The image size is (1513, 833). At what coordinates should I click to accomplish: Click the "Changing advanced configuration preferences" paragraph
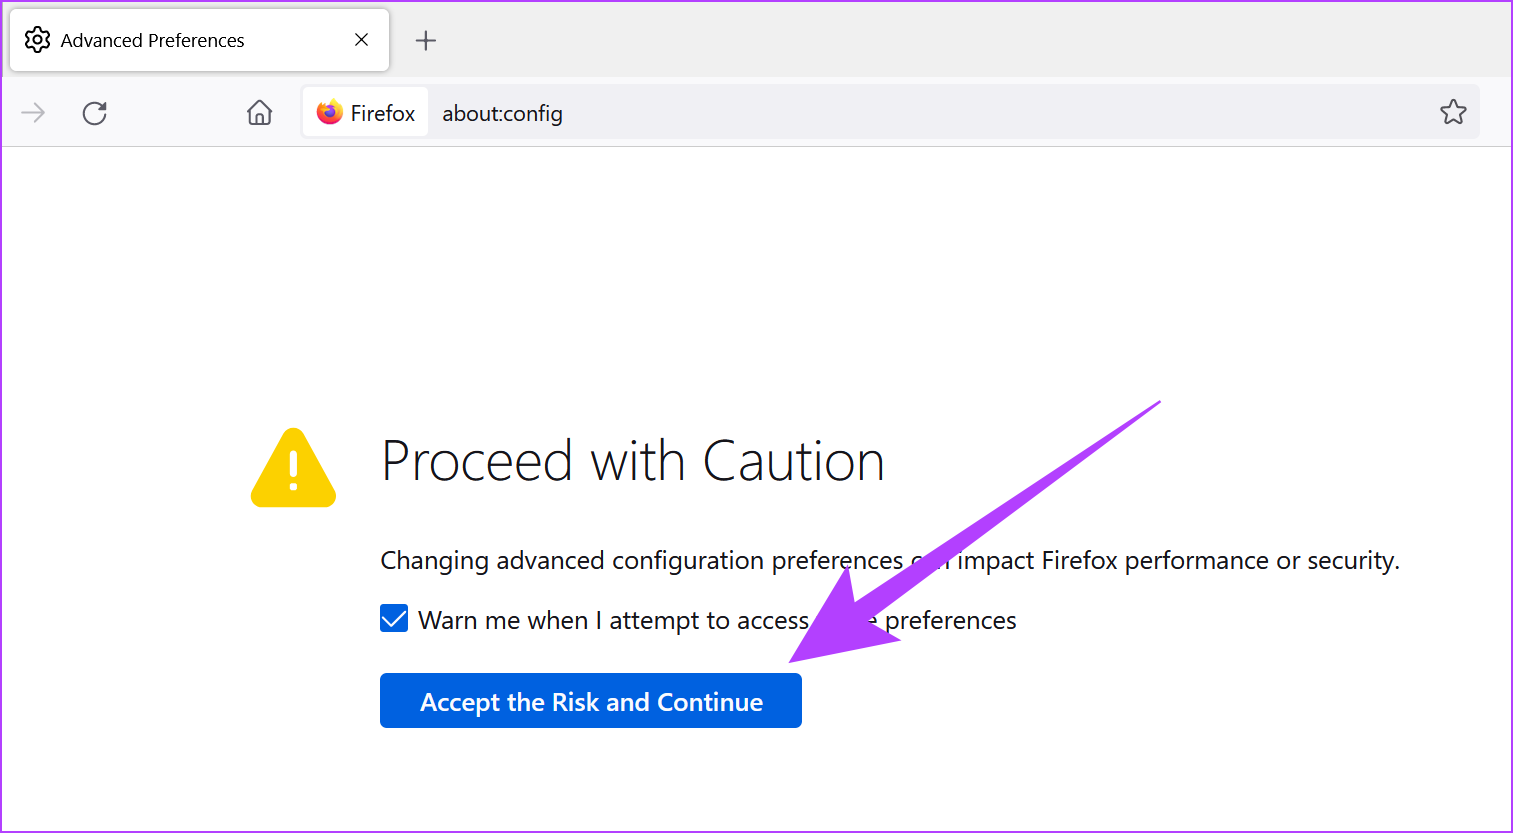point(640,561)
